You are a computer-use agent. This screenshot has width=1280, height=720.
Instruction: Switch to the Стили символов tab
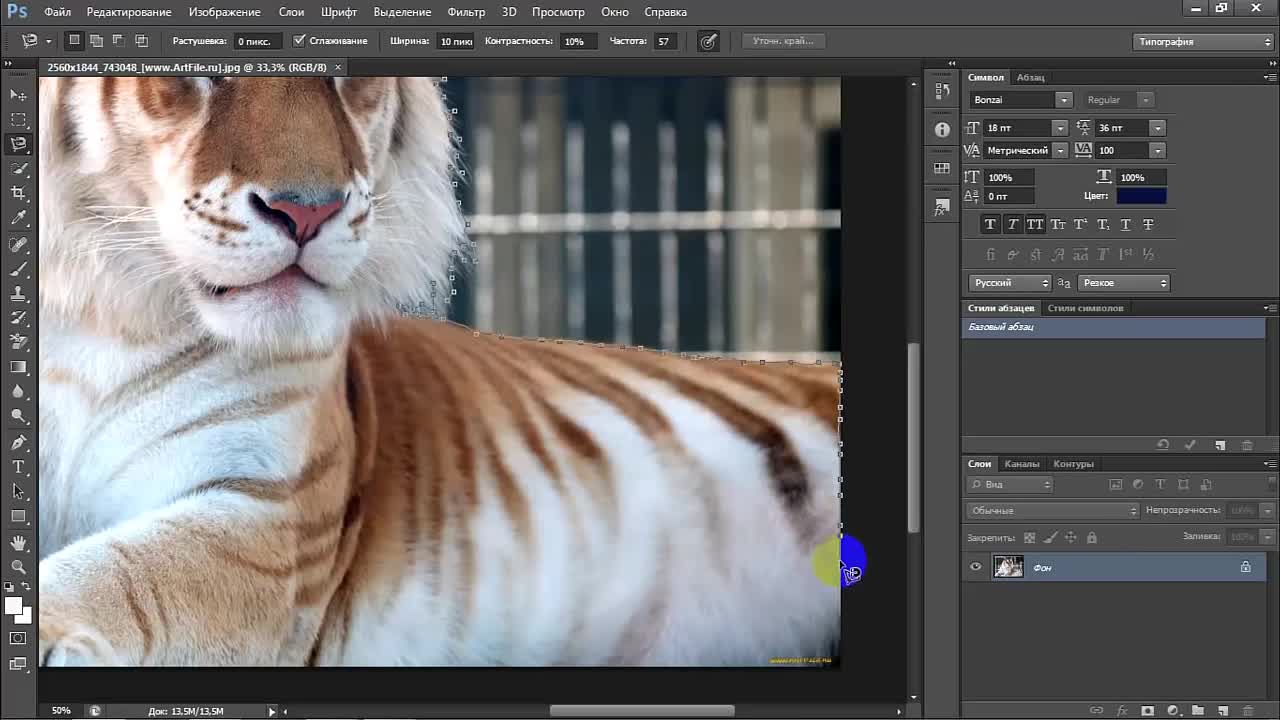point(1085,308)
